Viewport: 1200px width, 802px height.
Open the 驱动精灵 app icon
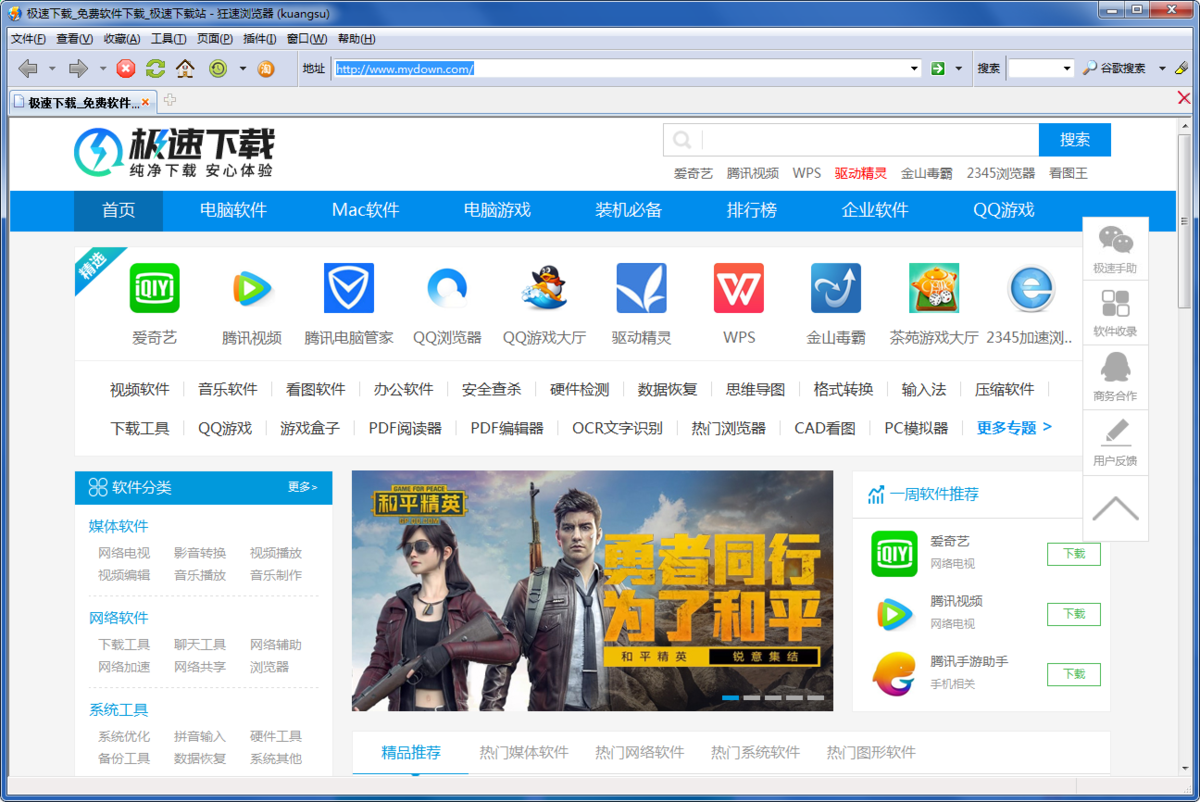pyautogui.click(x=641, y=288)
